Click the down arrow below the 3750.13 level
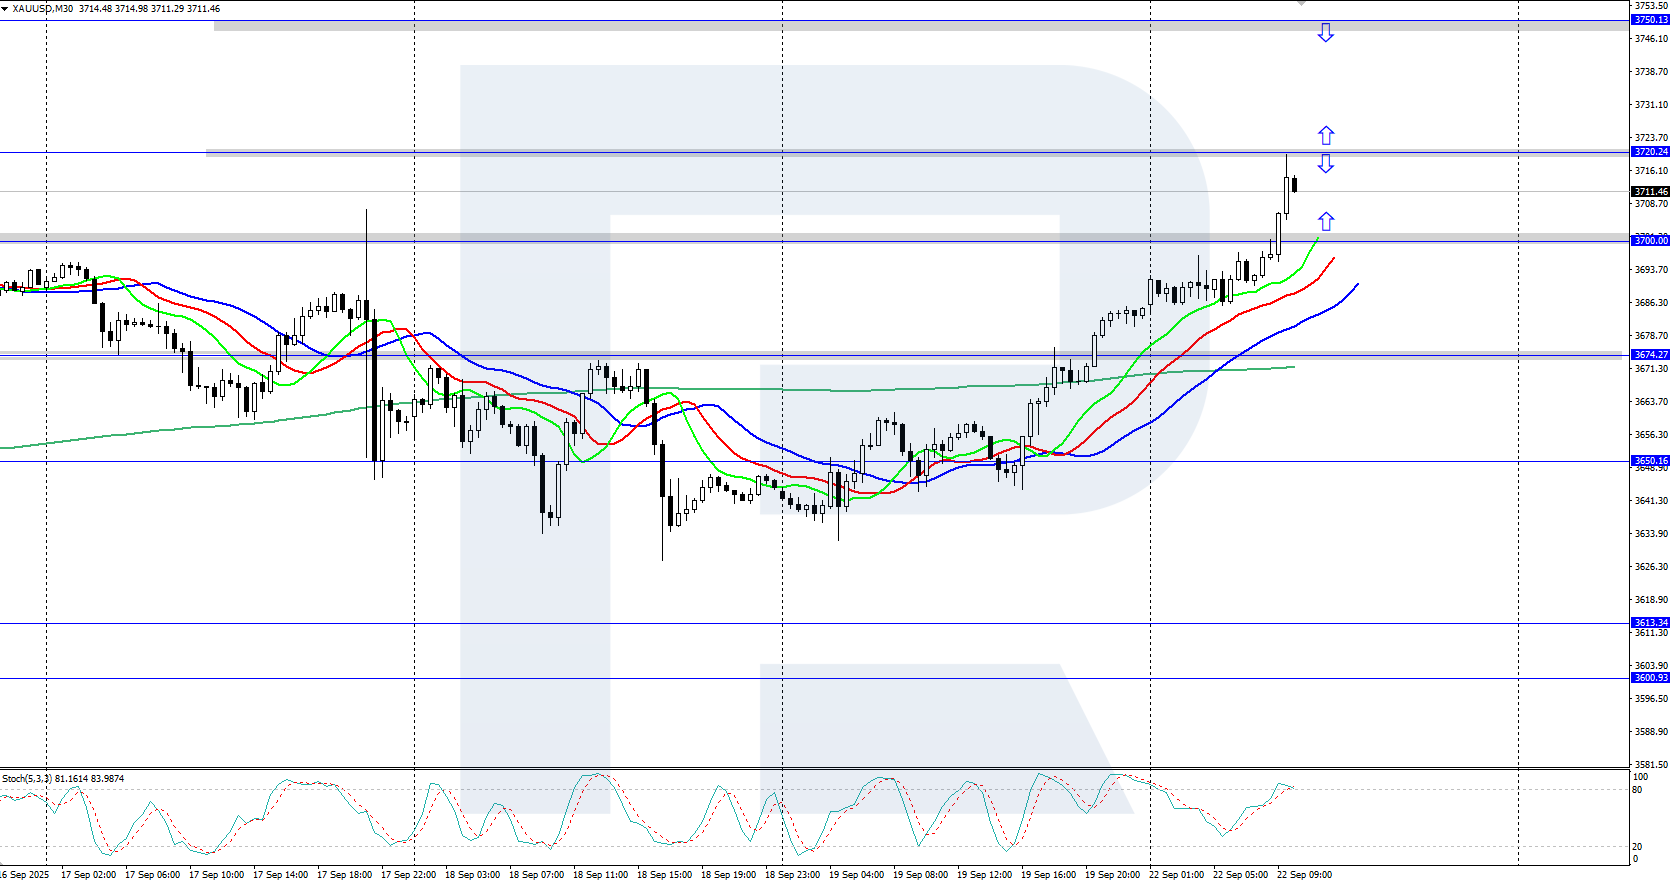Viewport: 1670px width, 881px height. click(x=1325, y=33)
